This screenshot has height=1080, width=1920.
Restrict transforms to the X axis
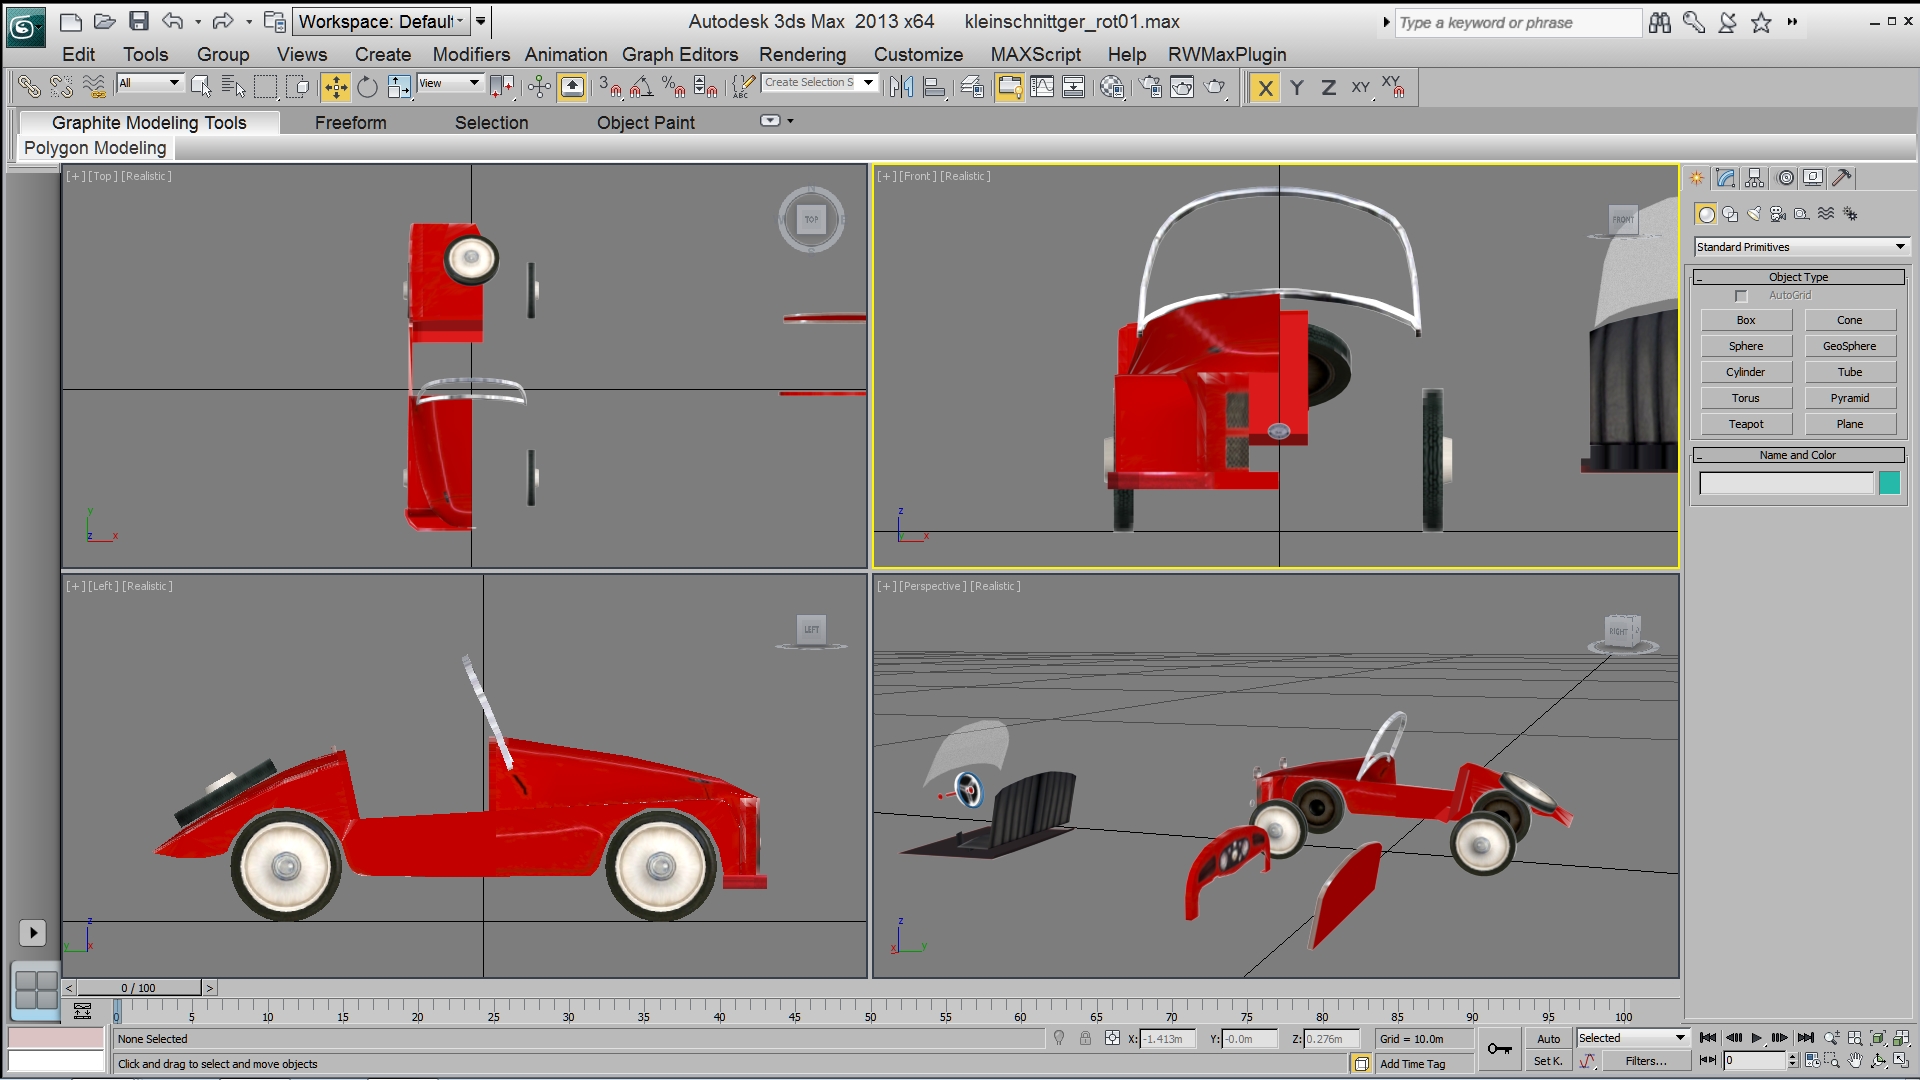click(1265, 88)
